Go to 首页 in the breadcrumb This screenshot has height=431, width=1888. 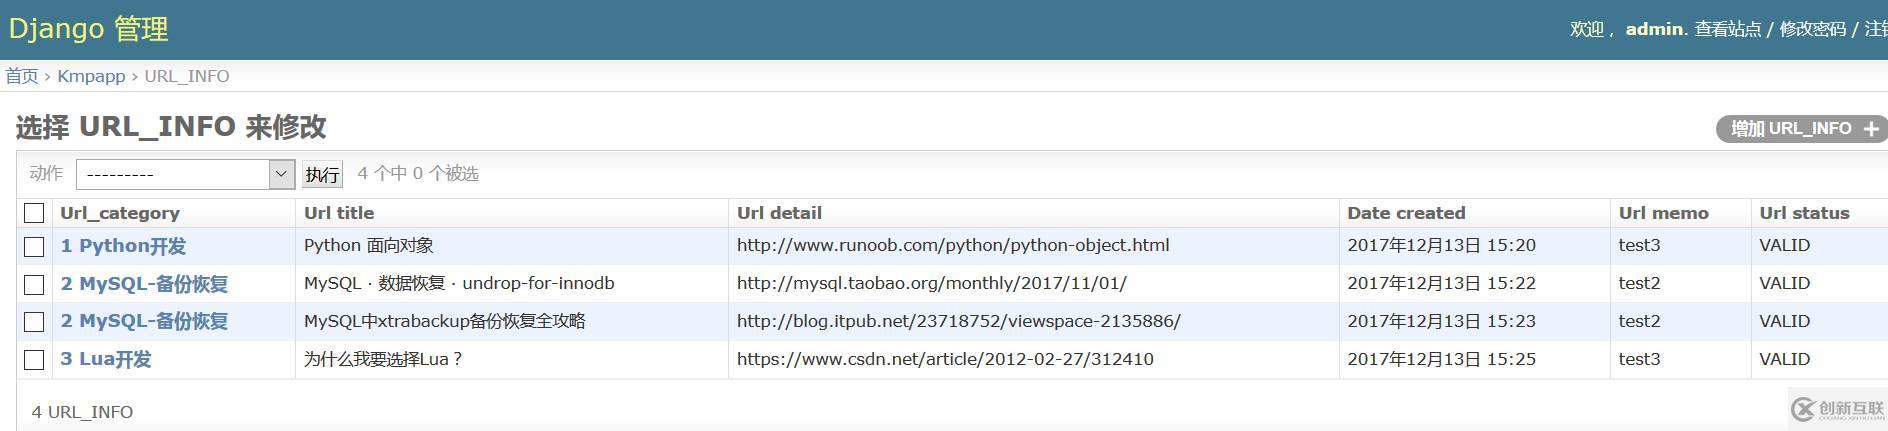pos(22,76)
